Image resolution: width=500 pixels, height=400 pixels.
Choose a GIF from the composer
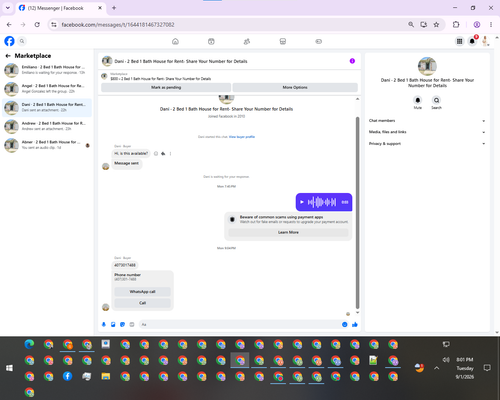tap(132, 324)
